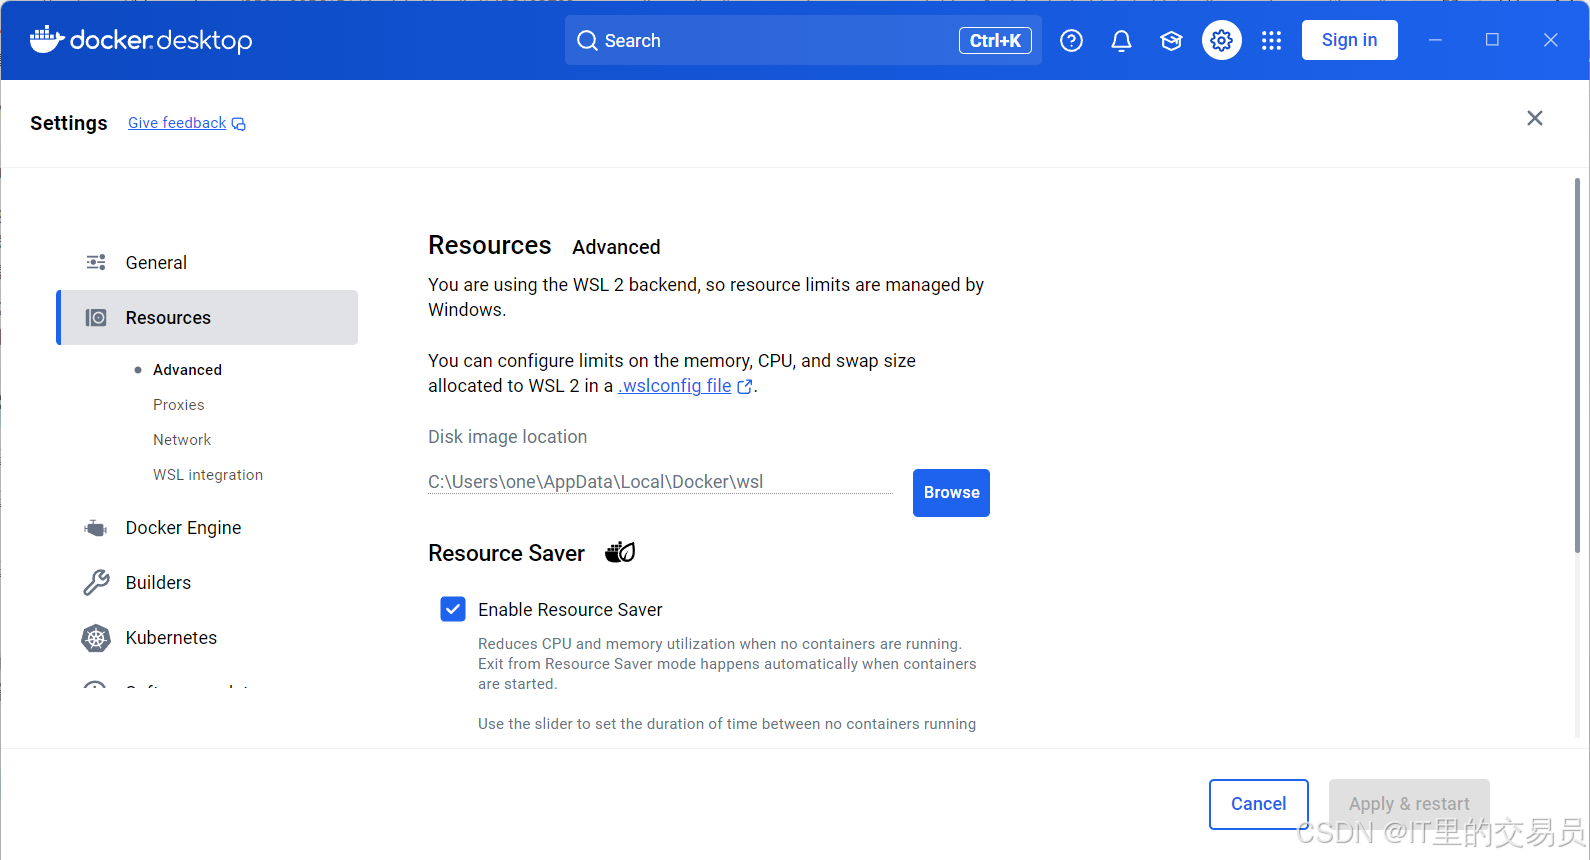Click the search magnifier icon
Image resolution: width=1590 pixels, height=860 pixels.
pyautogui.click(x=587, y=41)
